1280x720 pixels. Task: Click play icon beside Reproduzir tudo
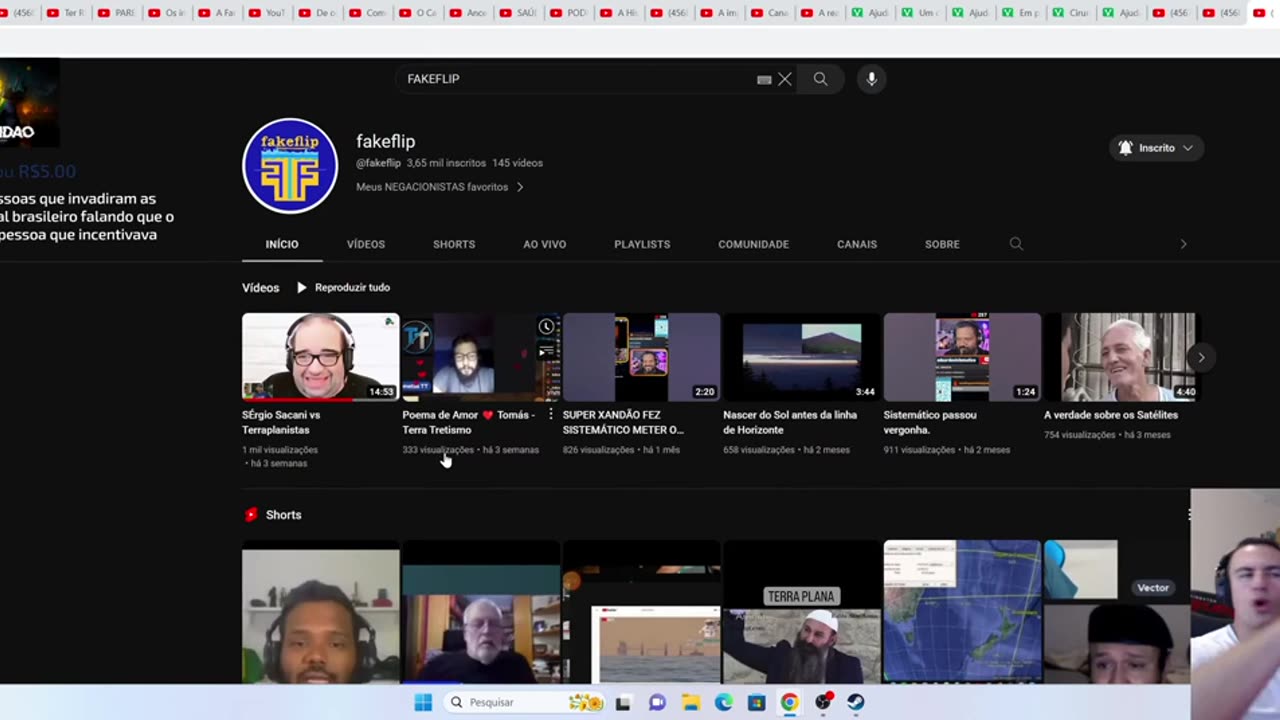(302, 288)
